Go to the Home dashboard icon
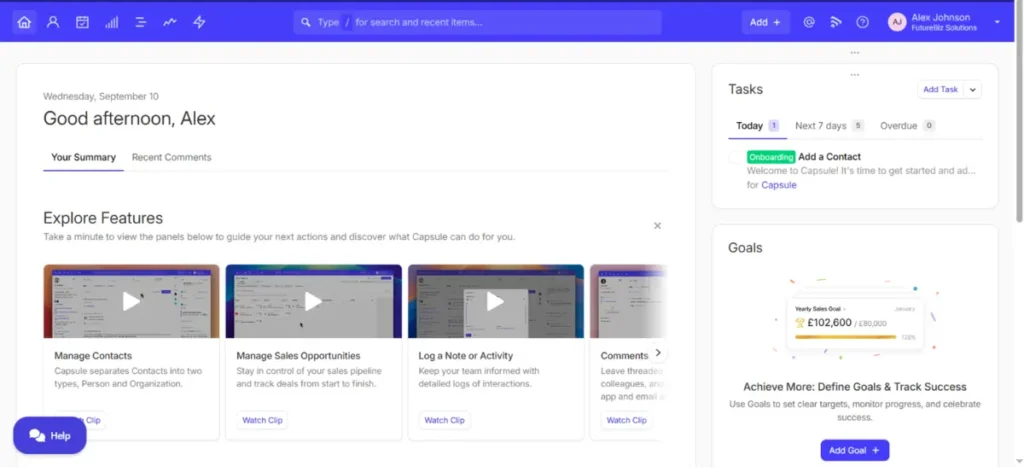 (24, 22)
